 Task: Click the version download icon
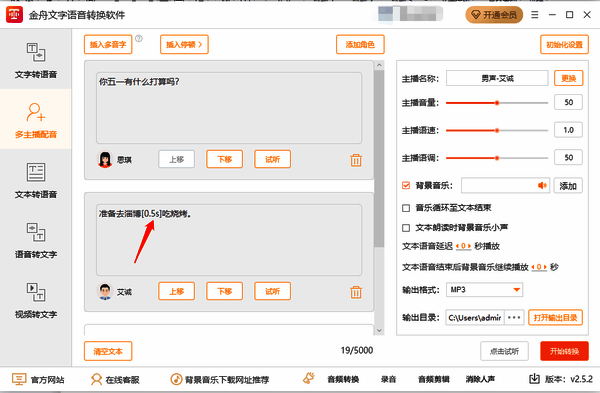tap(534, 379)
